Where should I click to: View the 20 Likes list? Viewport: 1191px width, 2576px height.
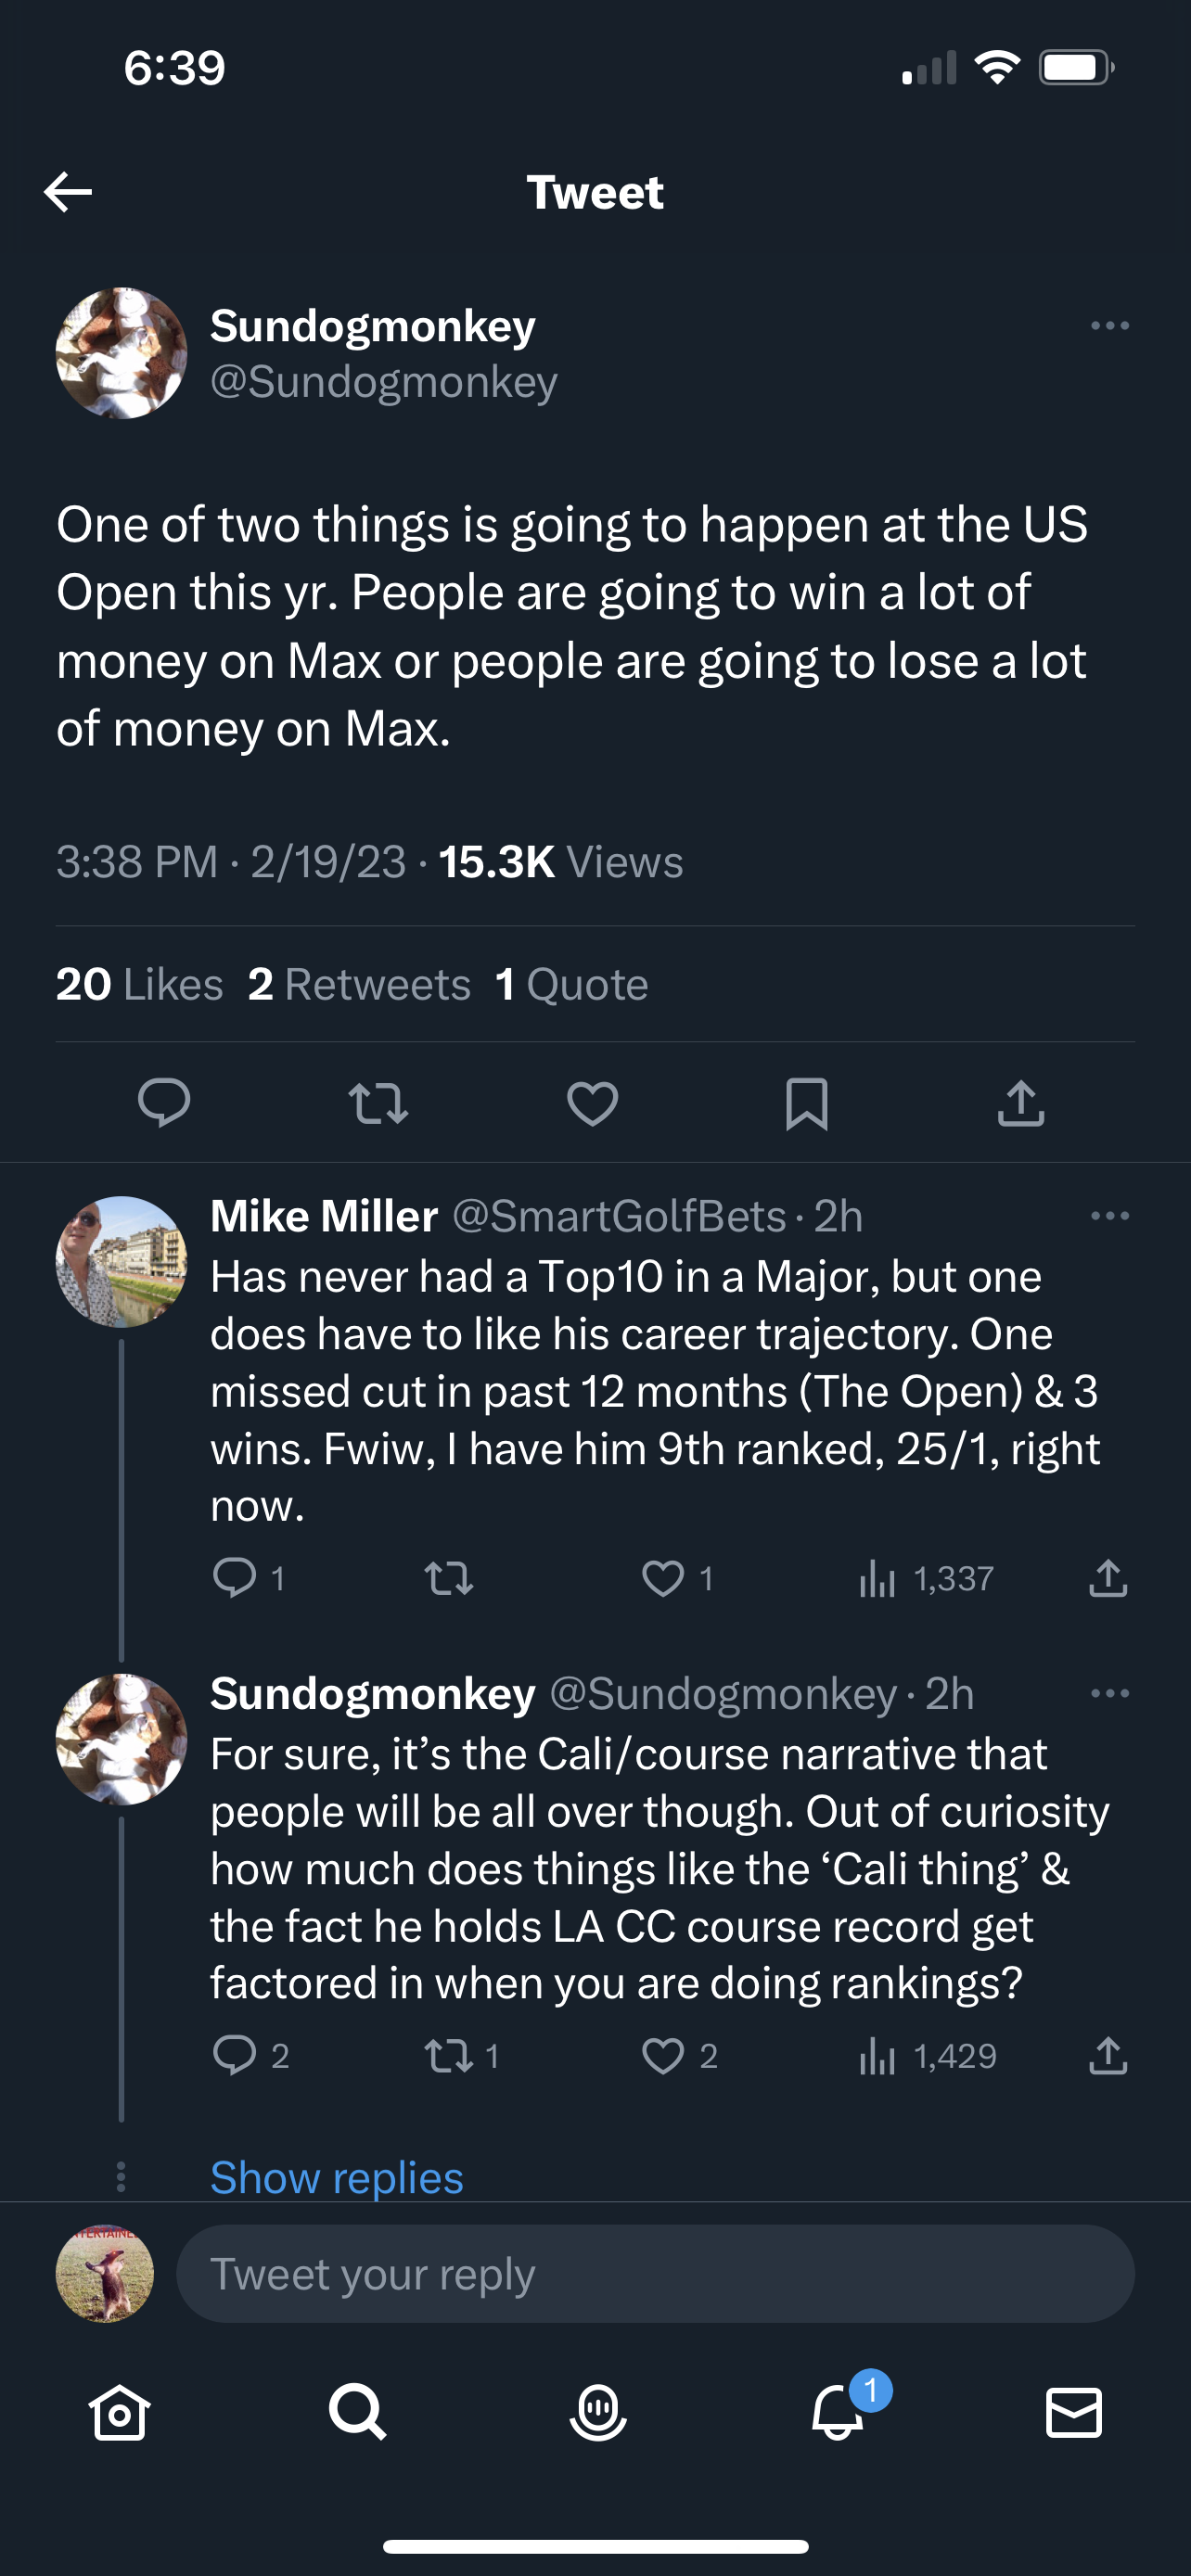point(139,984)
